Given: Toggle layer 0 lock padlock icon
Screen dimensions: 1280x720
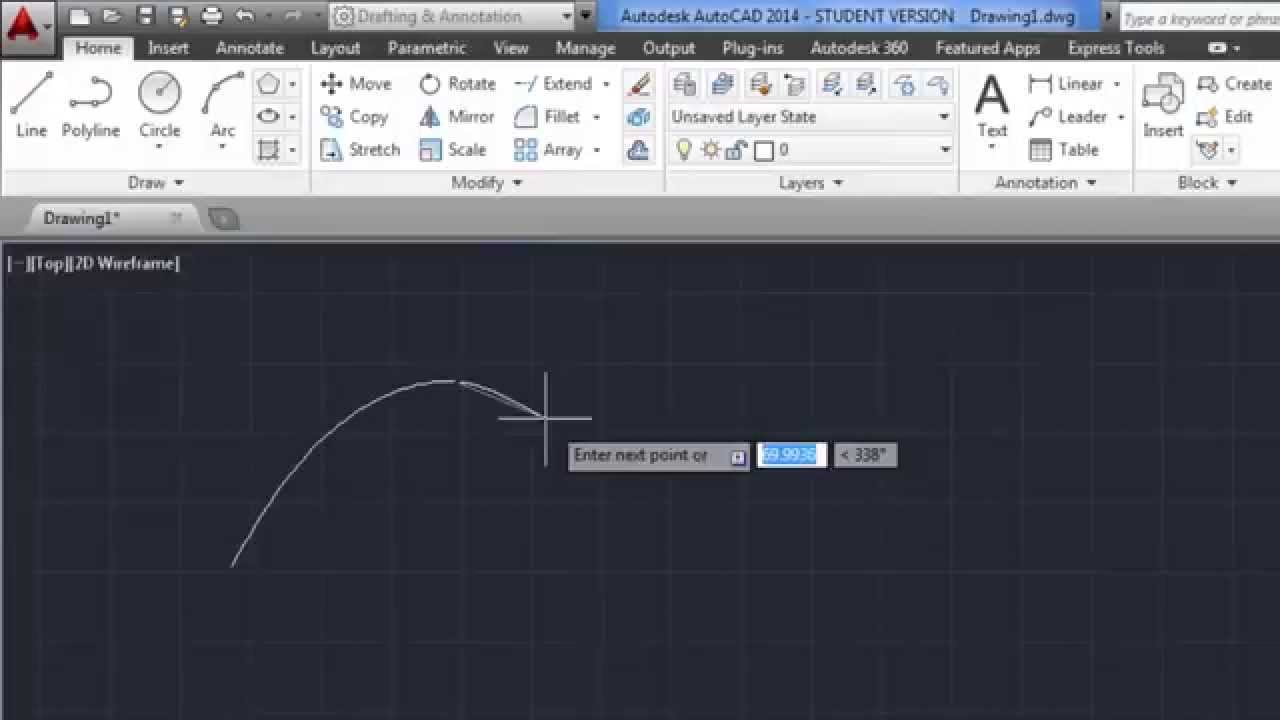Looking at the screenshot, I should pos(736,150).
